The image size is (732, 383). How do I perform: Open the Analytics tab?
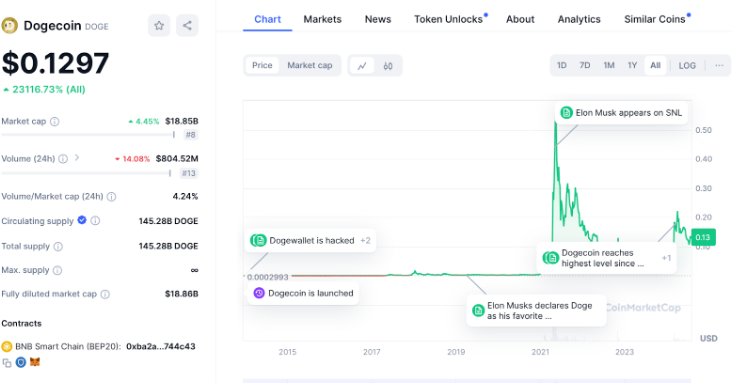click(x=579, y=19)
